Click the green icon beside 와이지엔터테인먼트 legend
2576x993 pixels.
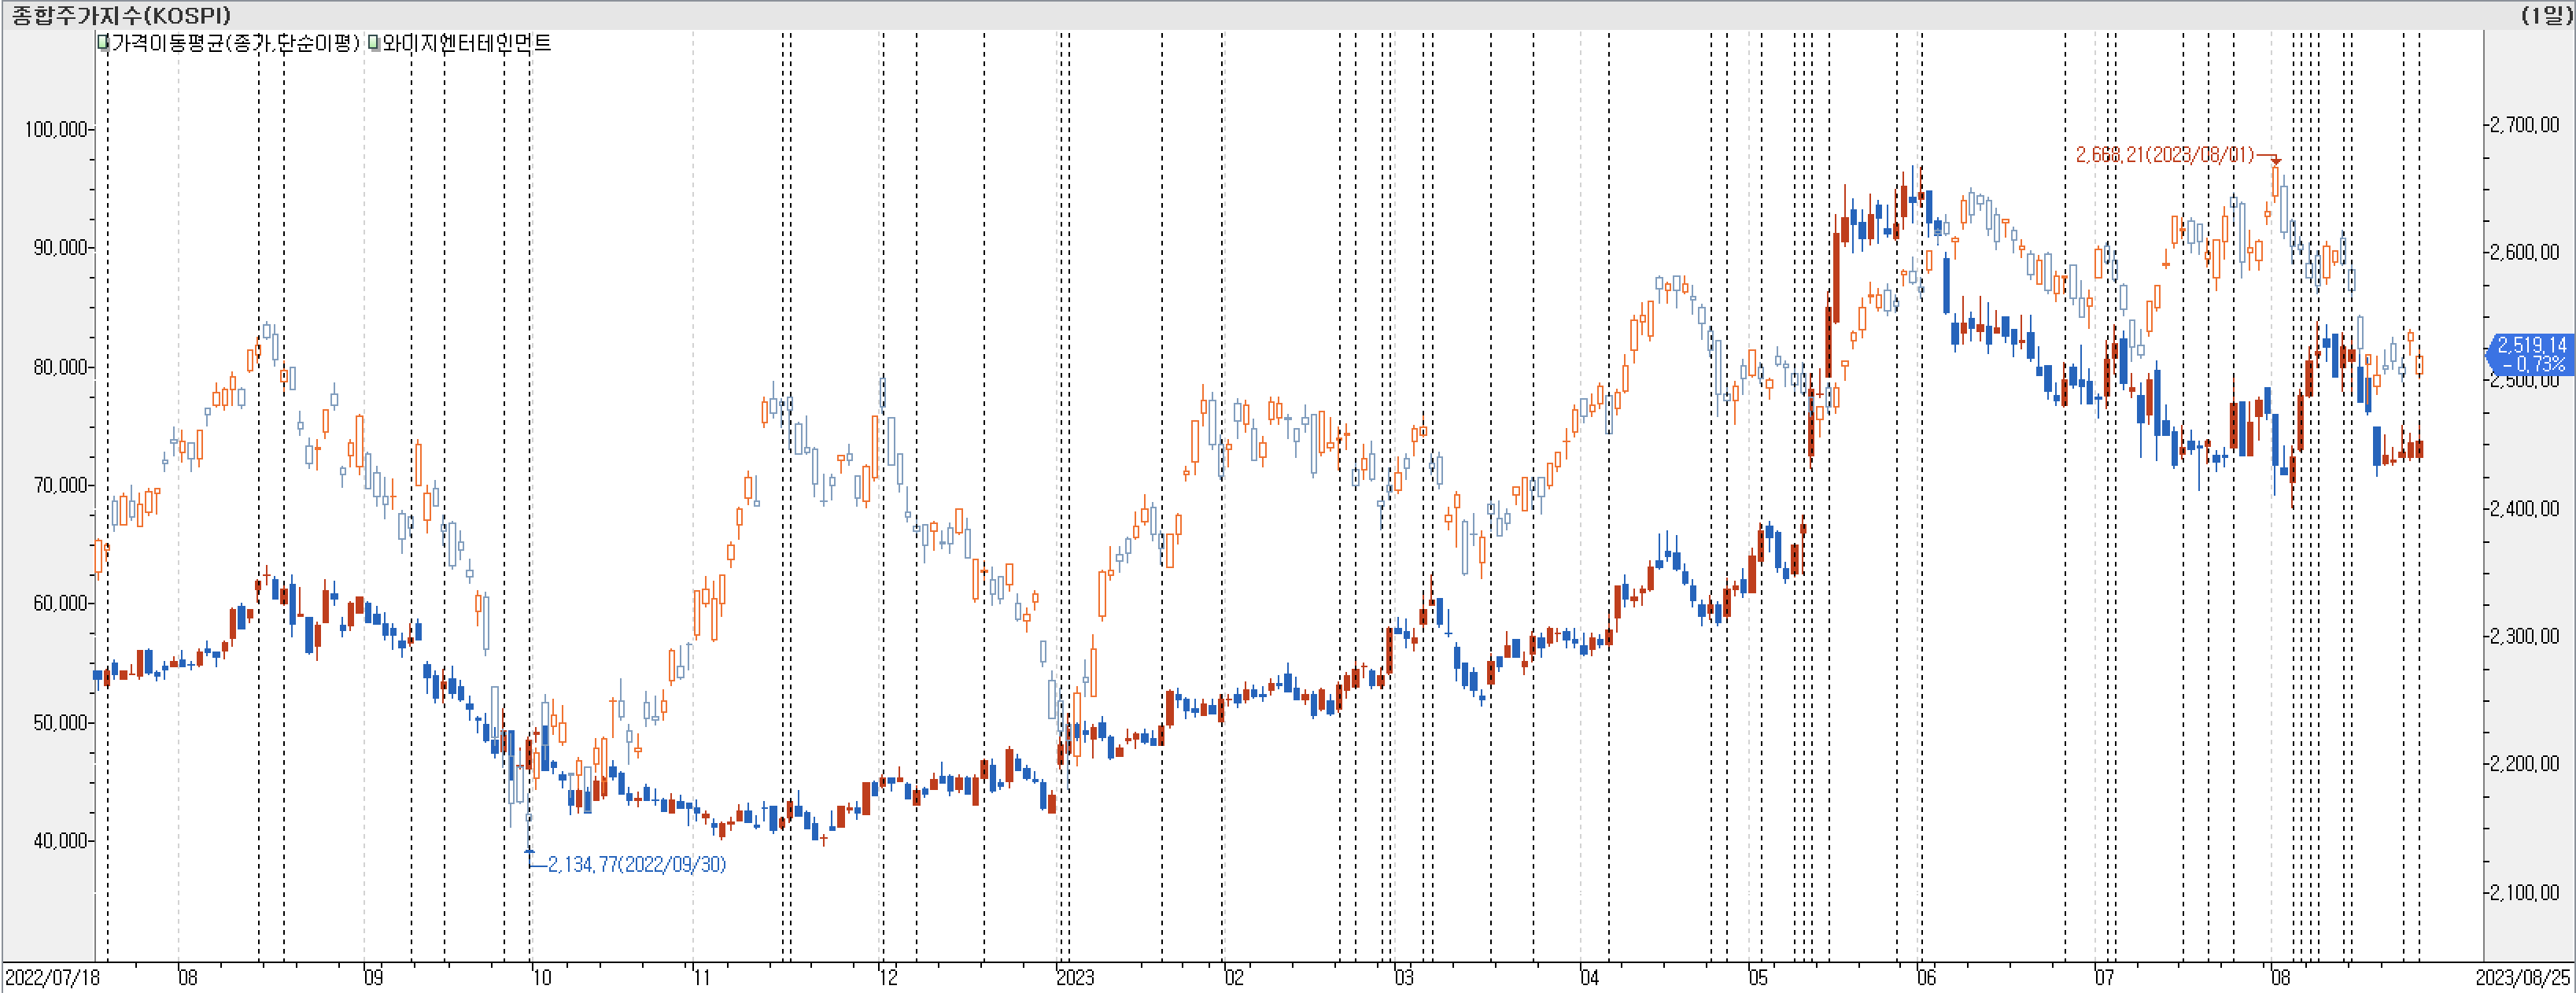(374, 43)
